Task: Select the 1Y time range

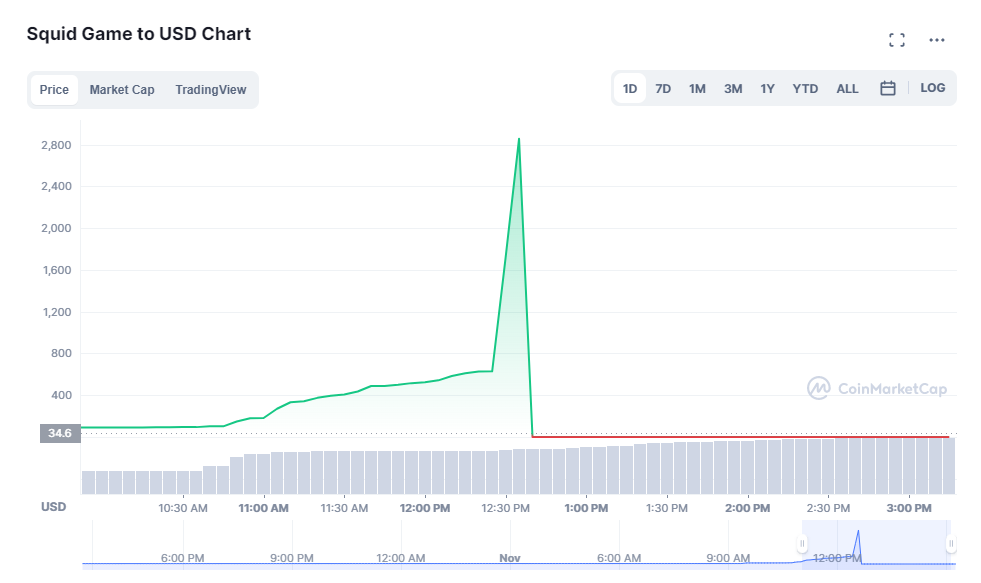Action: [768, 89]
